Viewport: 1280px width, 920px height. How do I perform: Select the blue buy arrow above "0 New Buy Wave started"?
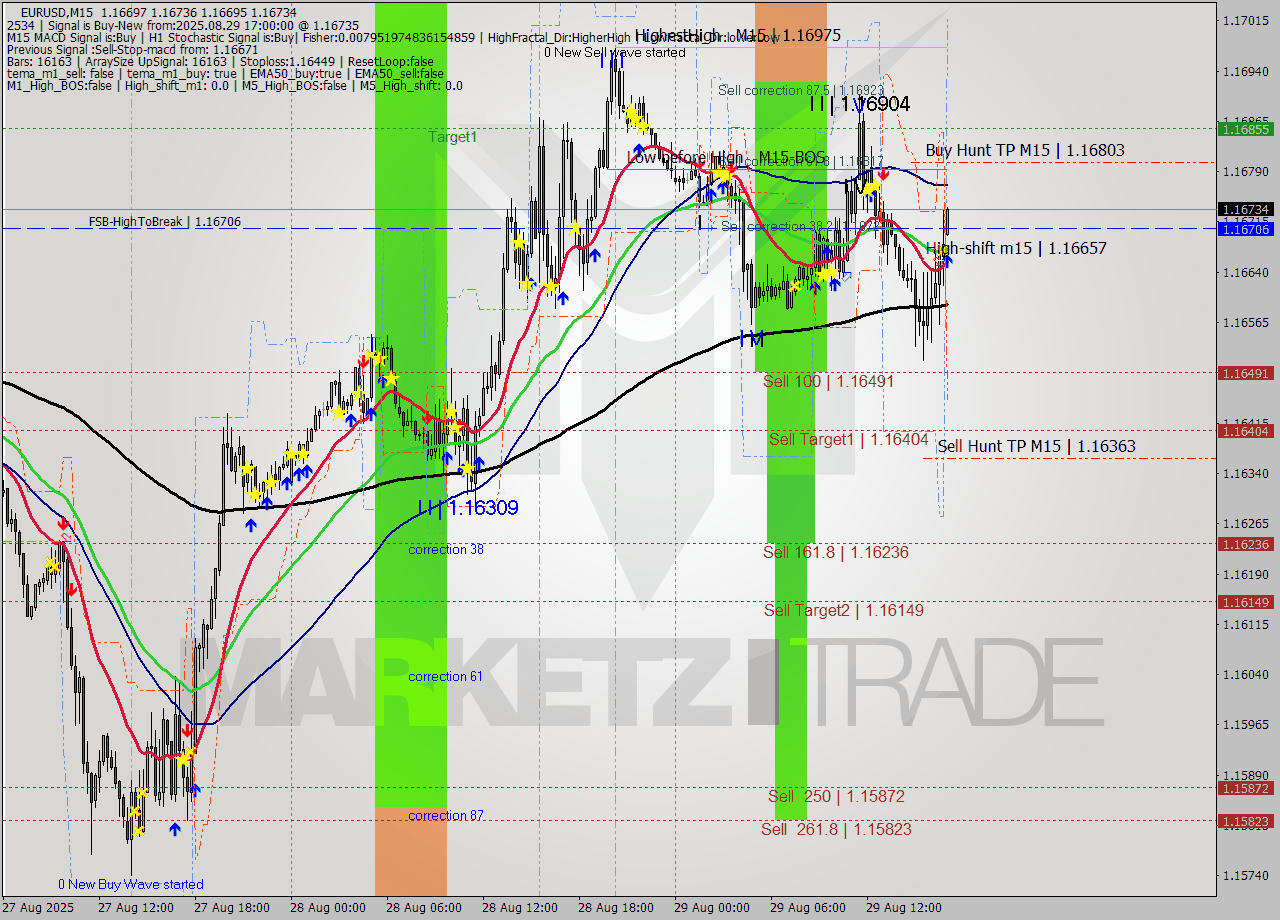coord(175,829)
